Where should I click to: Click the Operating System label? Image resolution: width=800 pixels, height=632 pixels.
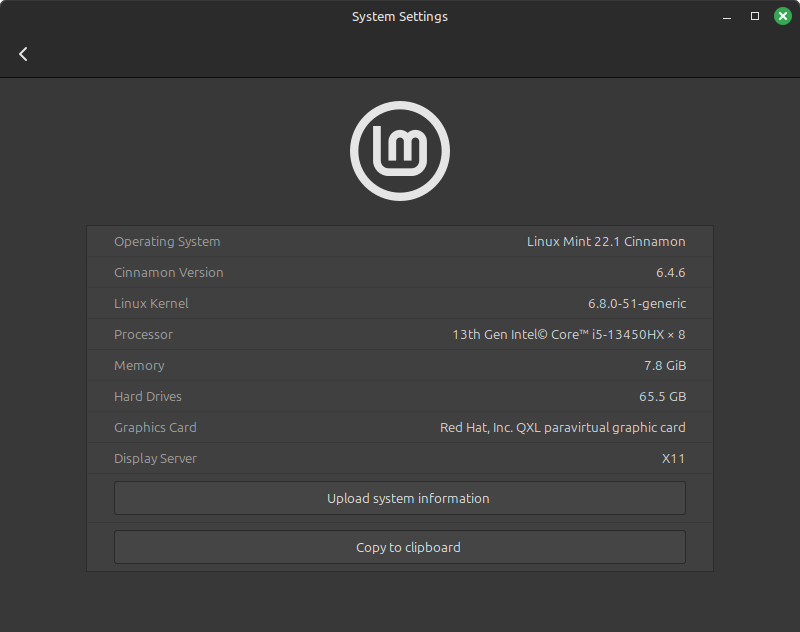click(x=167, y=241)
